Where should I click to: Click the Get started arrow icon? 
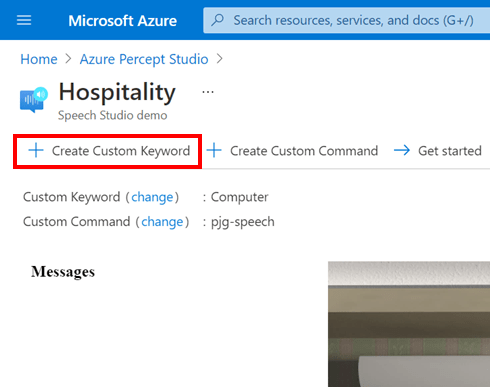tap(402, 151)
